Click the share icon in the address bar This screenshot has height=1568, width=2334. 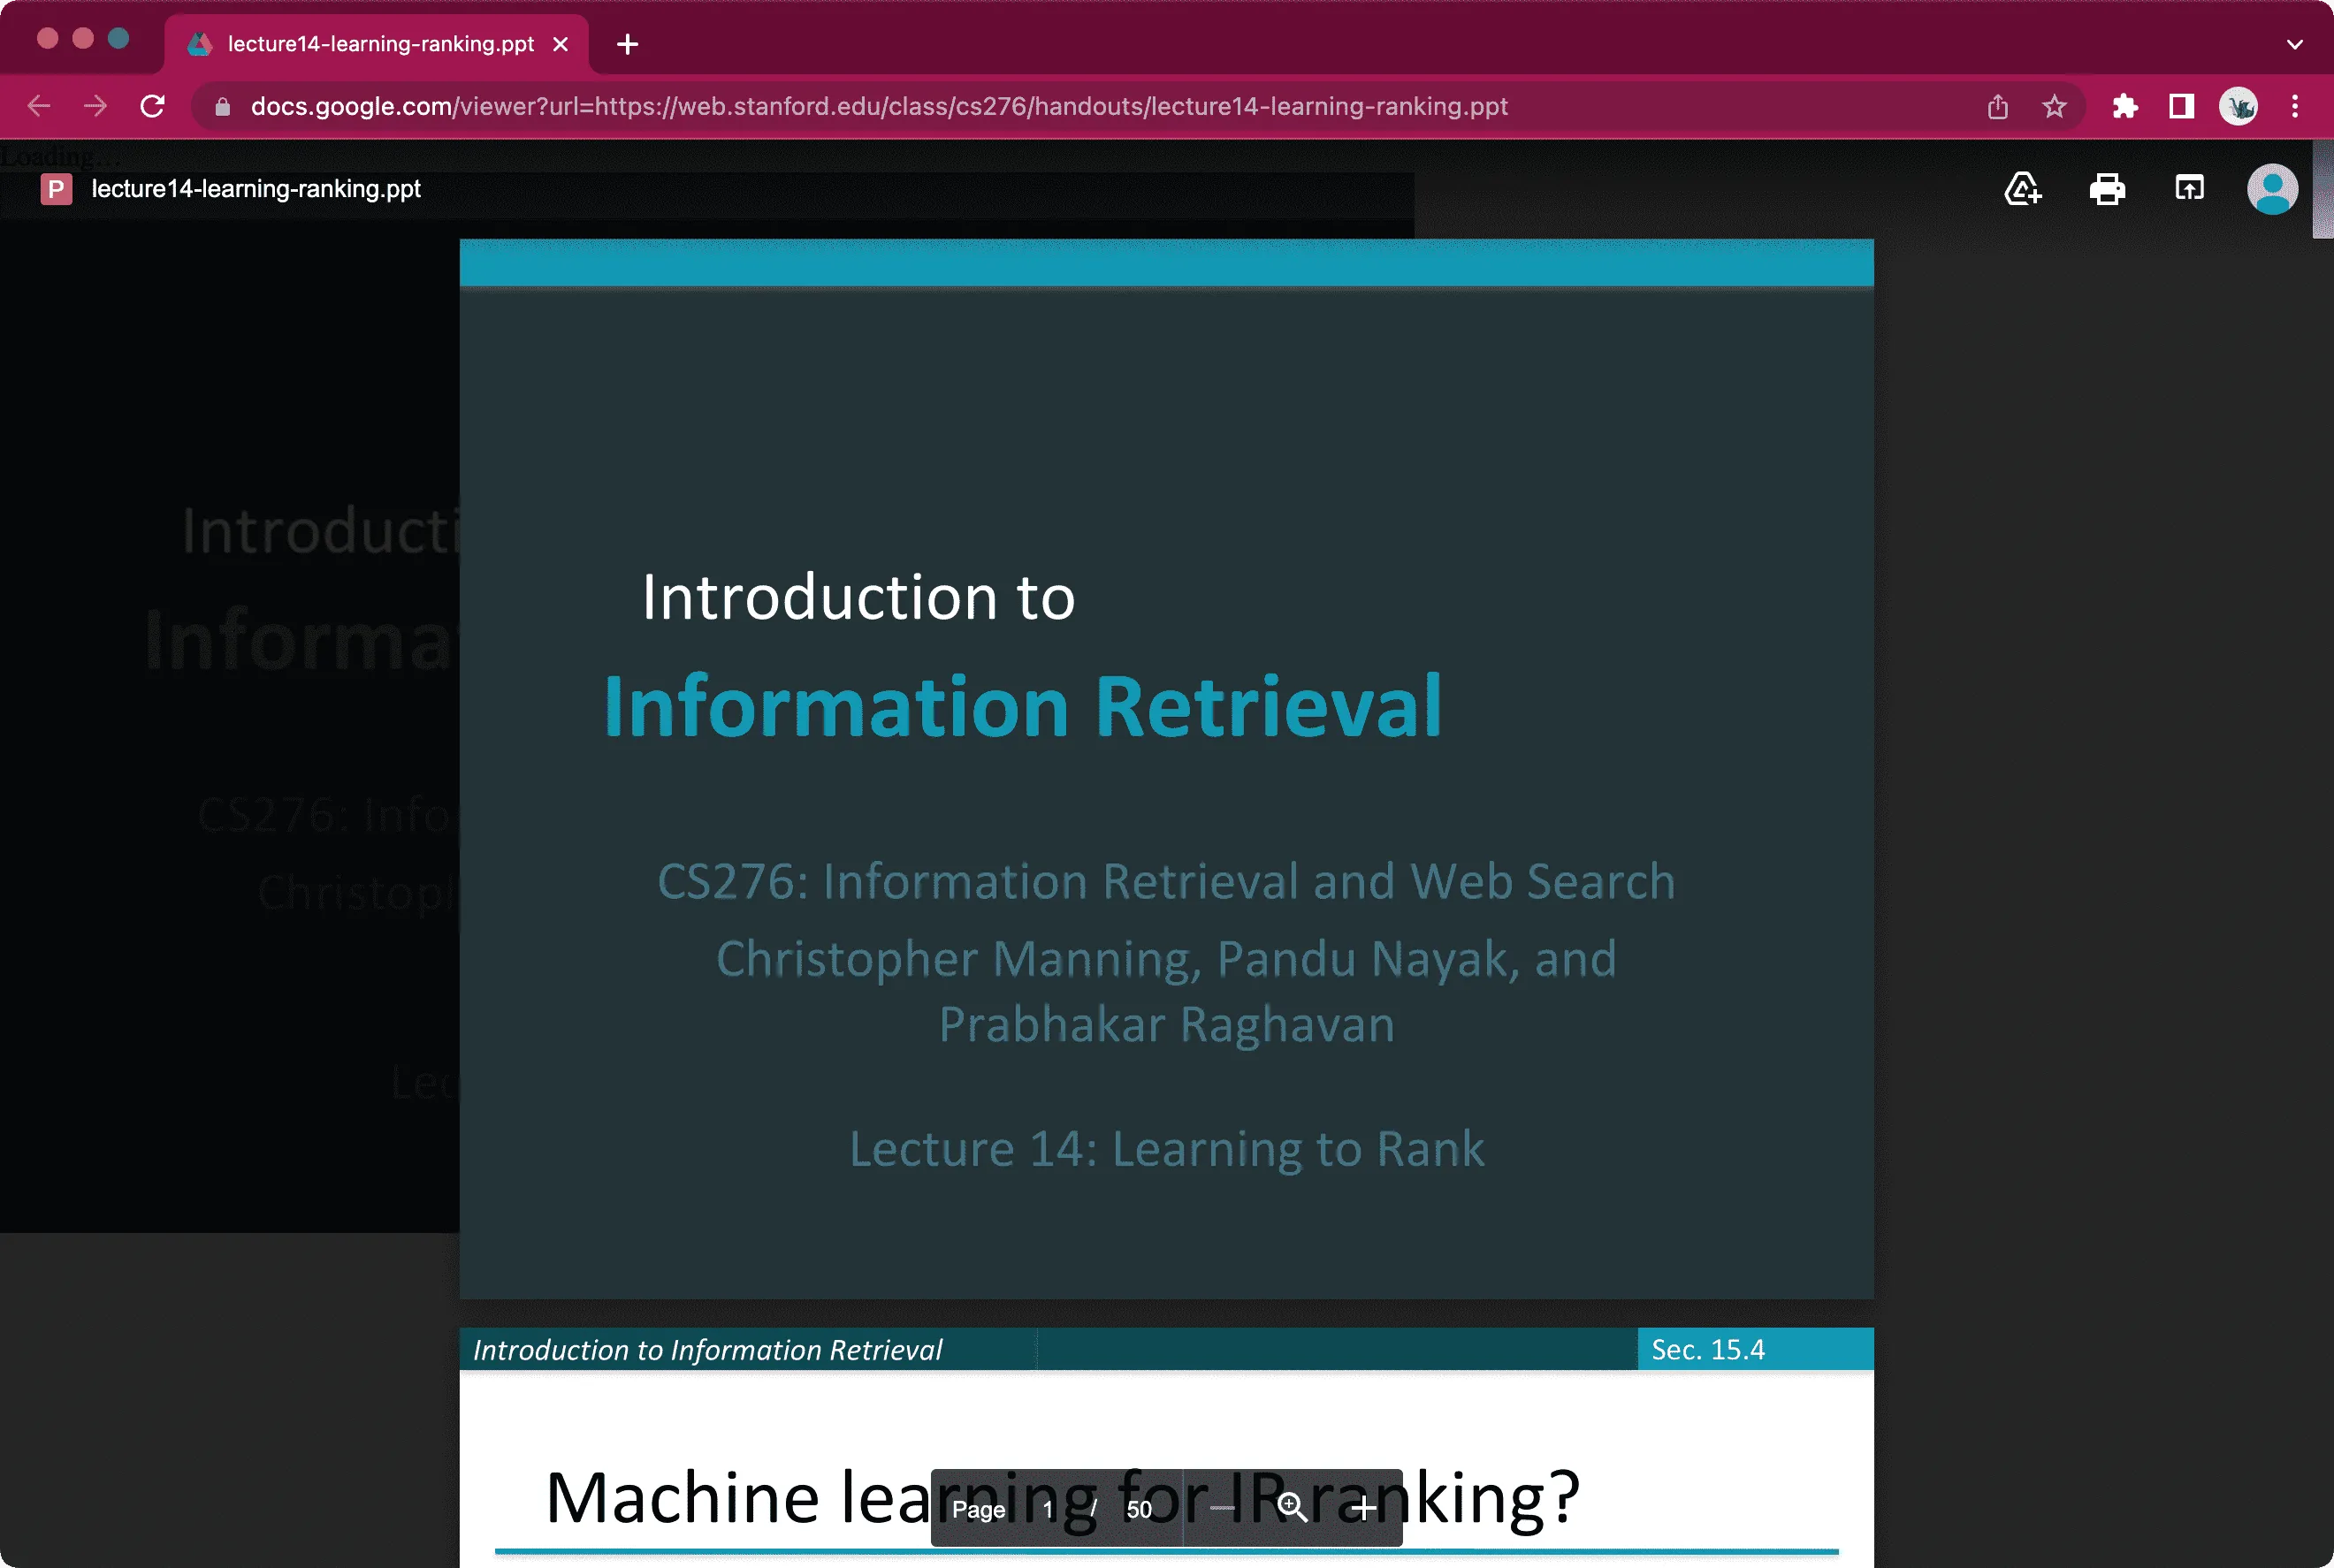[1997, 106]
